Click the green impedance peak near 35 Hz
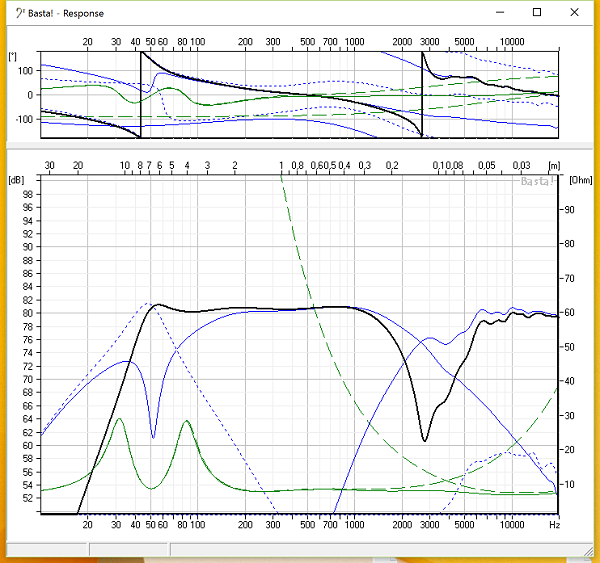Screen dimensions: 600x563 (x=120, y=419)
